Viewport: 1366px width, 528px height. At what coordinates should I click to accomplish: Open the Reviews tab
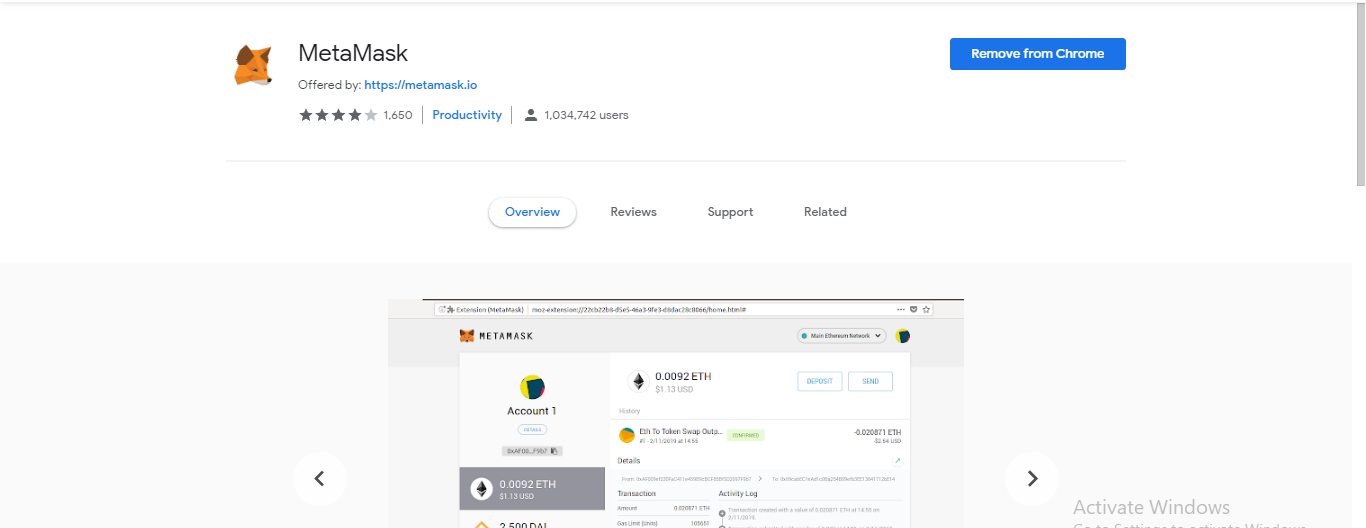(x=633, y=212)
